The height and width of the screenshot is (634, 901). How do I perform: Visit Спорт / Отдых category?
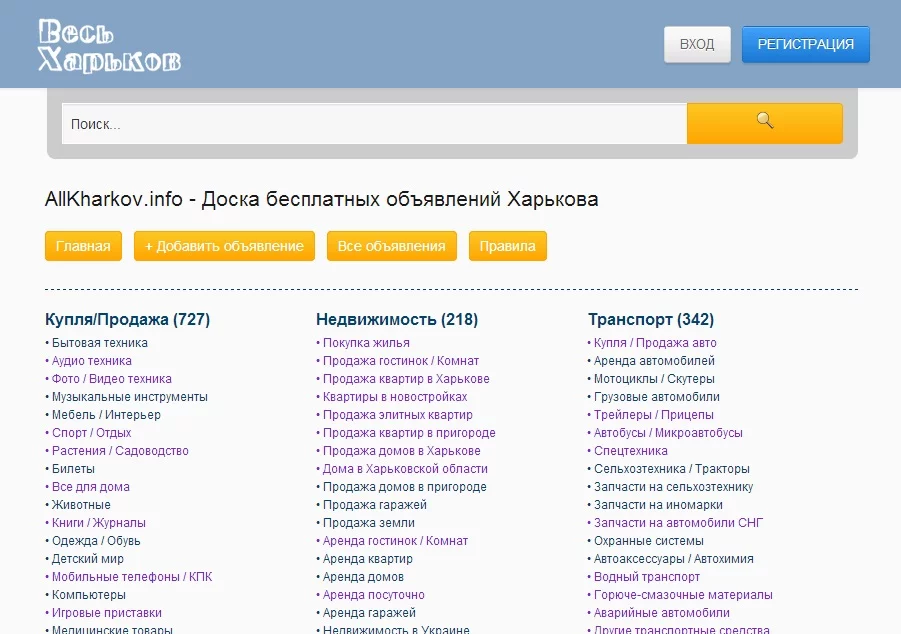point(91,433)
